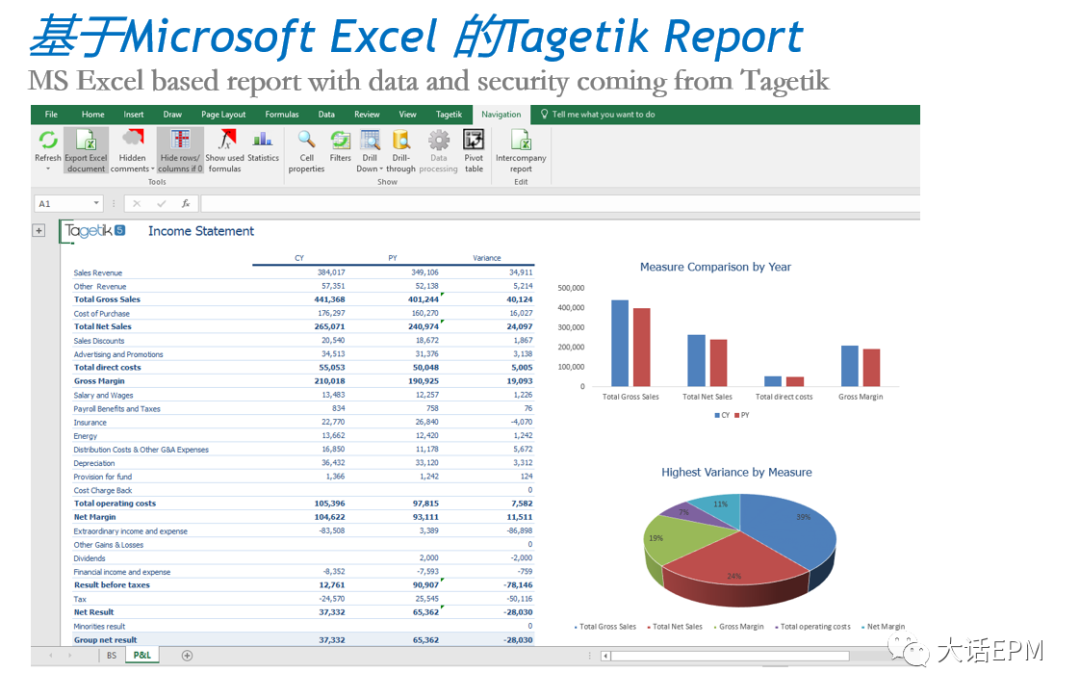Click the Name Box showing A1
This screenshot has width=1080, height=698.
pyautogui.click(x=62, y=203)
